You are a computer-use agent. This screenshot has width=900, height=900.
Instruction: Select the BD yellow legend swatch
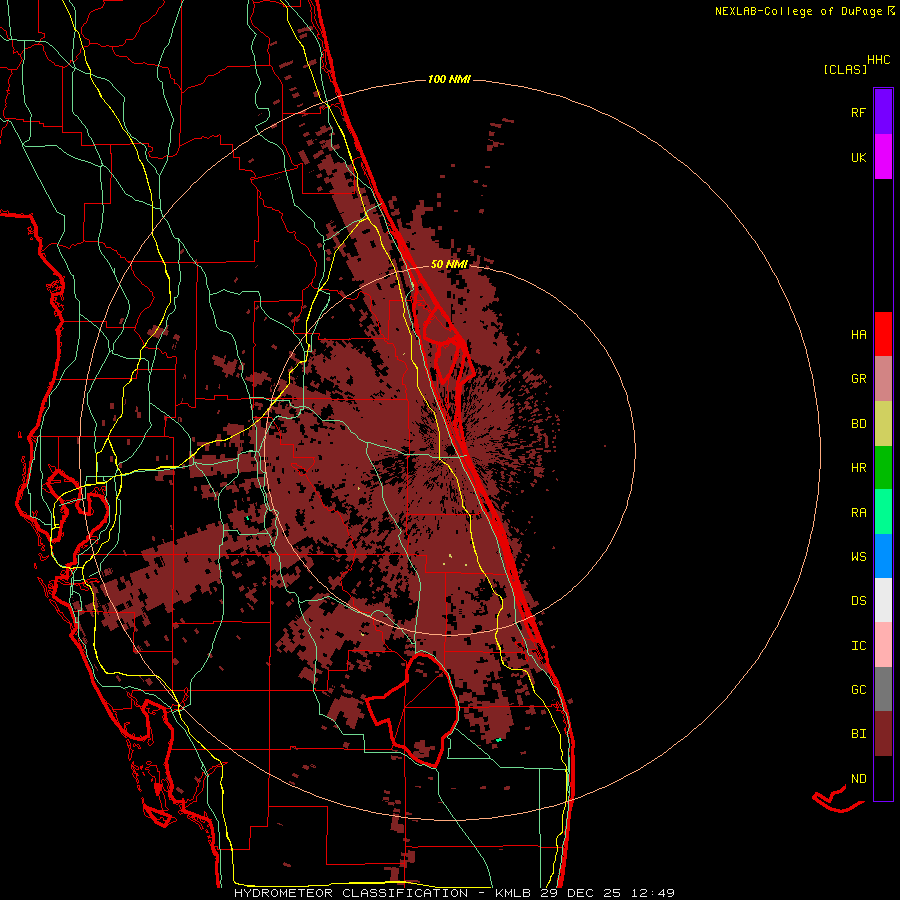[x=883, y=423]
